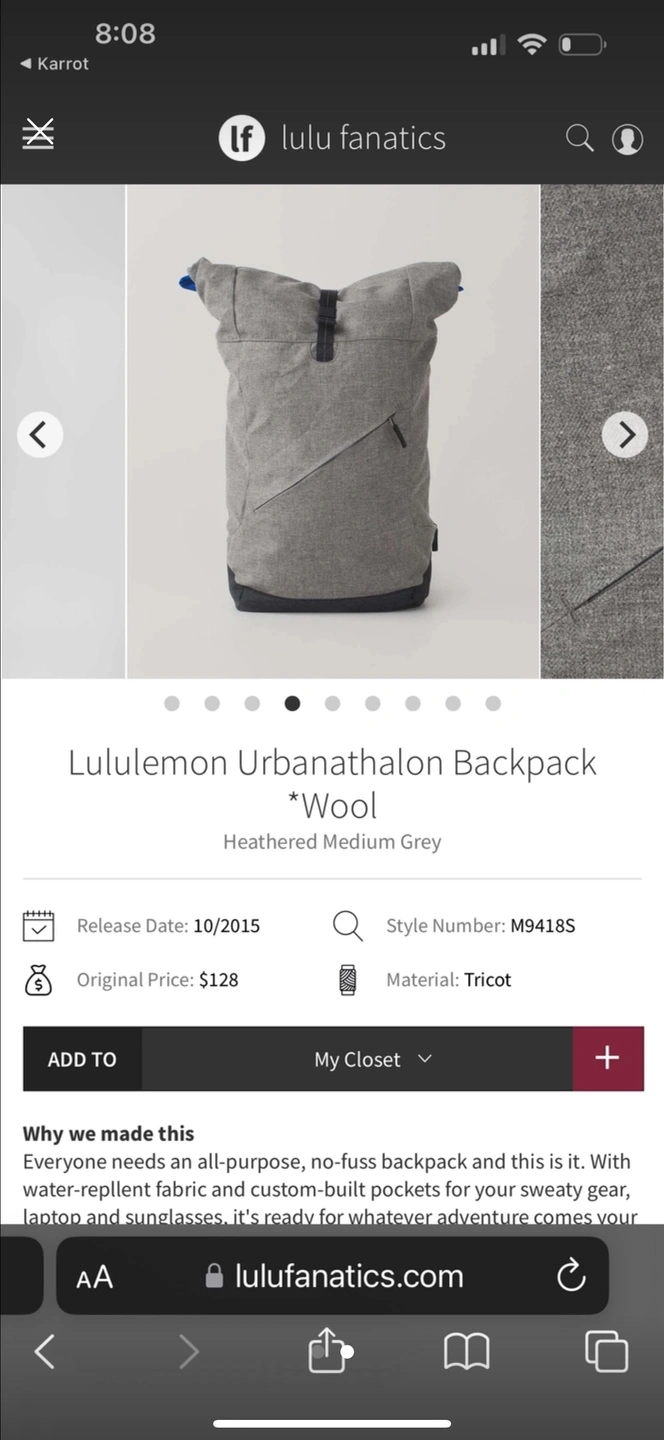Jump to first carousel dot
664x1440 pixels.
pyautogui.click(x=172, y=704)
